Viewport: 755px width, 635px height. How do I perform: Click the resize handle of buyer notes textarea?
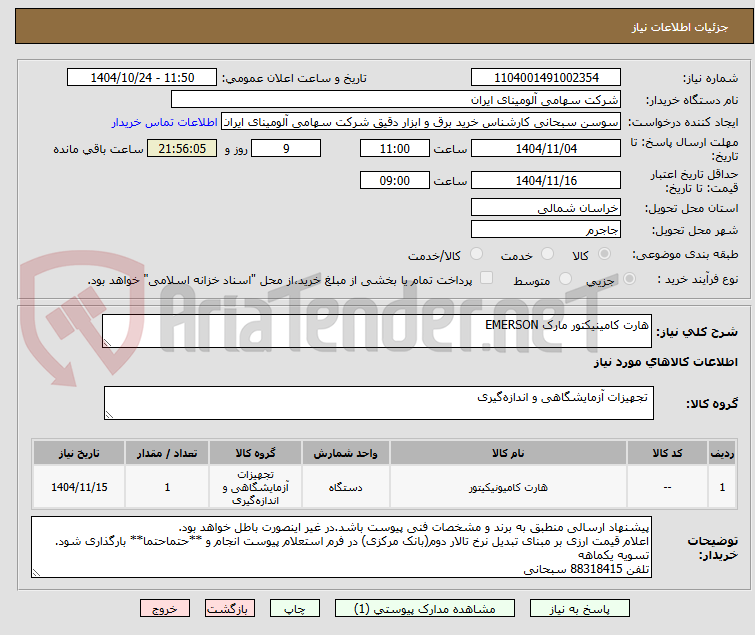[x=36, y=572]
